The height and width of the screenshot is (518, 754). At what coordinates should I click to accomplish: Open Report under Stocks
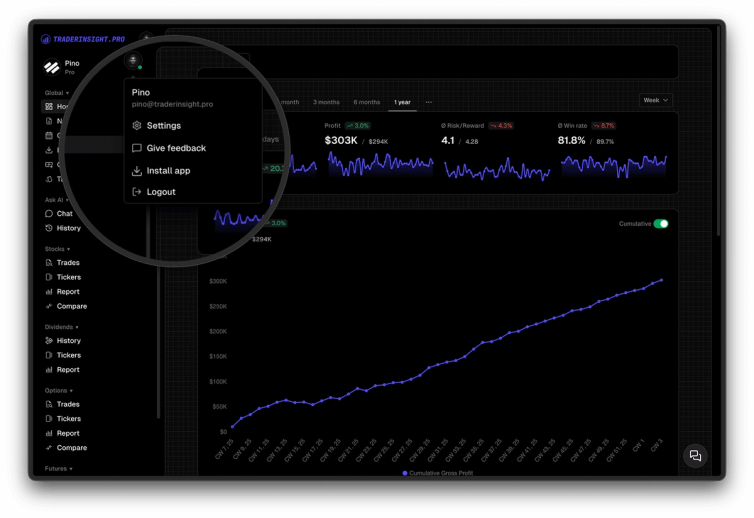tap(63, 291)
